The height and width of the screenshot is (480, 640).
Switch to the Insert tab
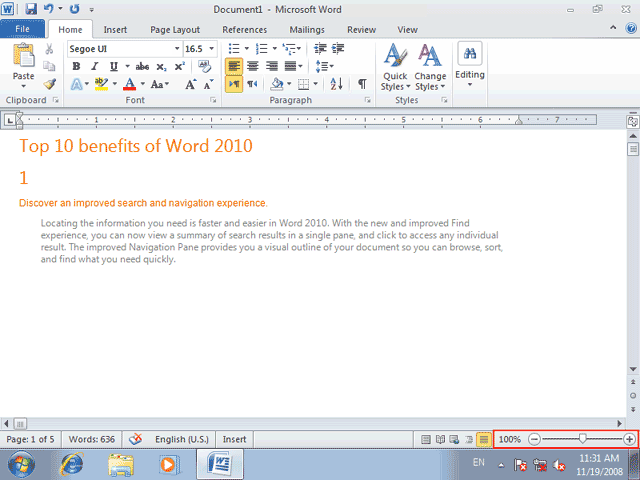click(x=115, y=30)
